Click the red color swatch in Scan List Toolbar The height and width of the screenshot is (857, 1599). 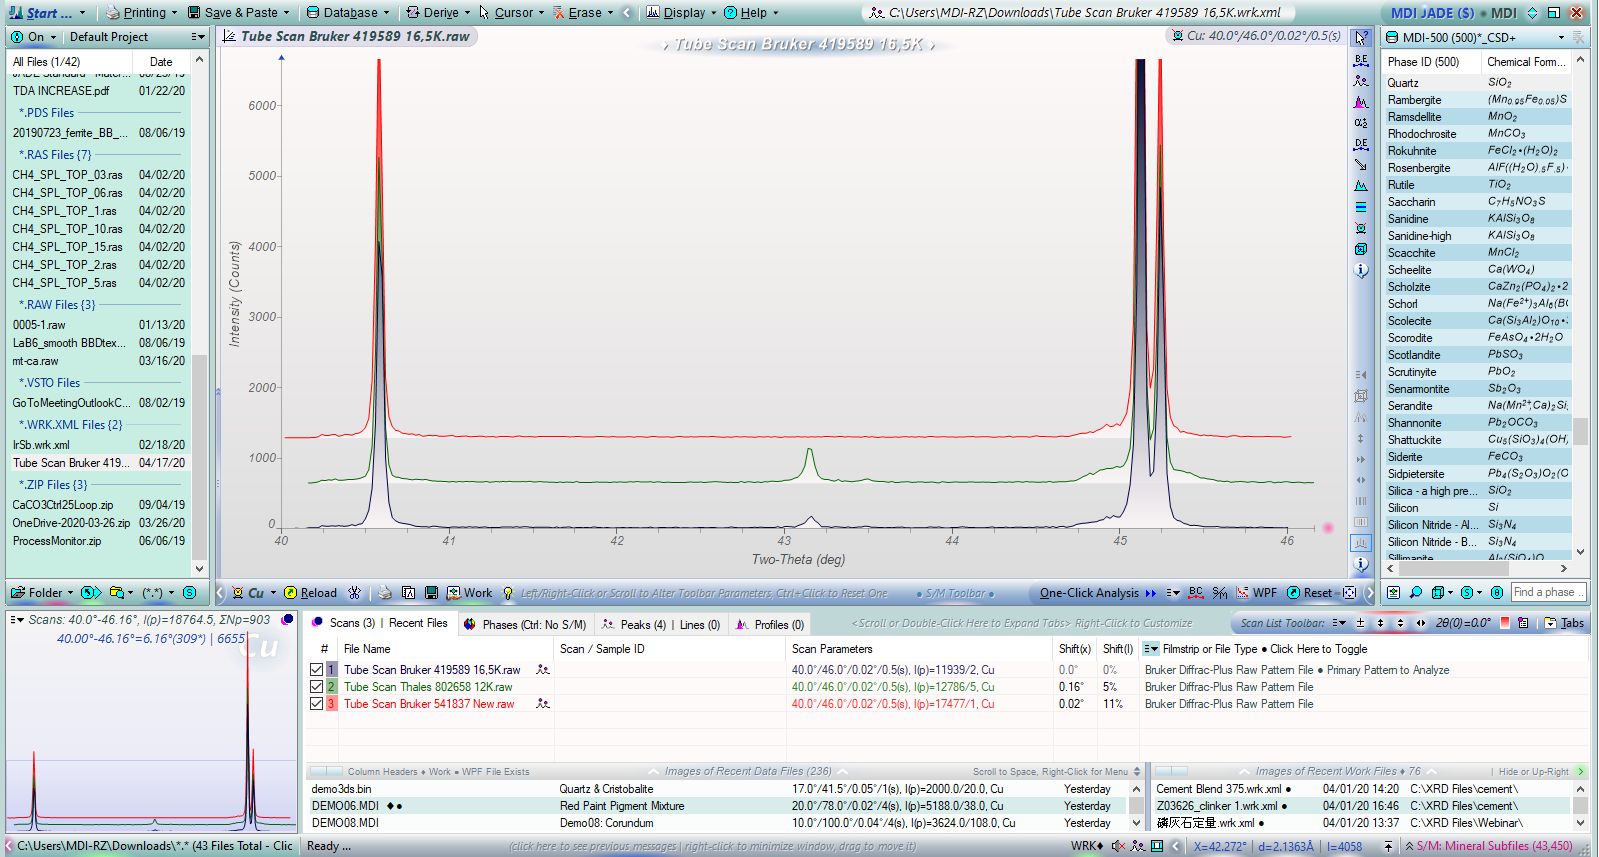coord(1504,623)
